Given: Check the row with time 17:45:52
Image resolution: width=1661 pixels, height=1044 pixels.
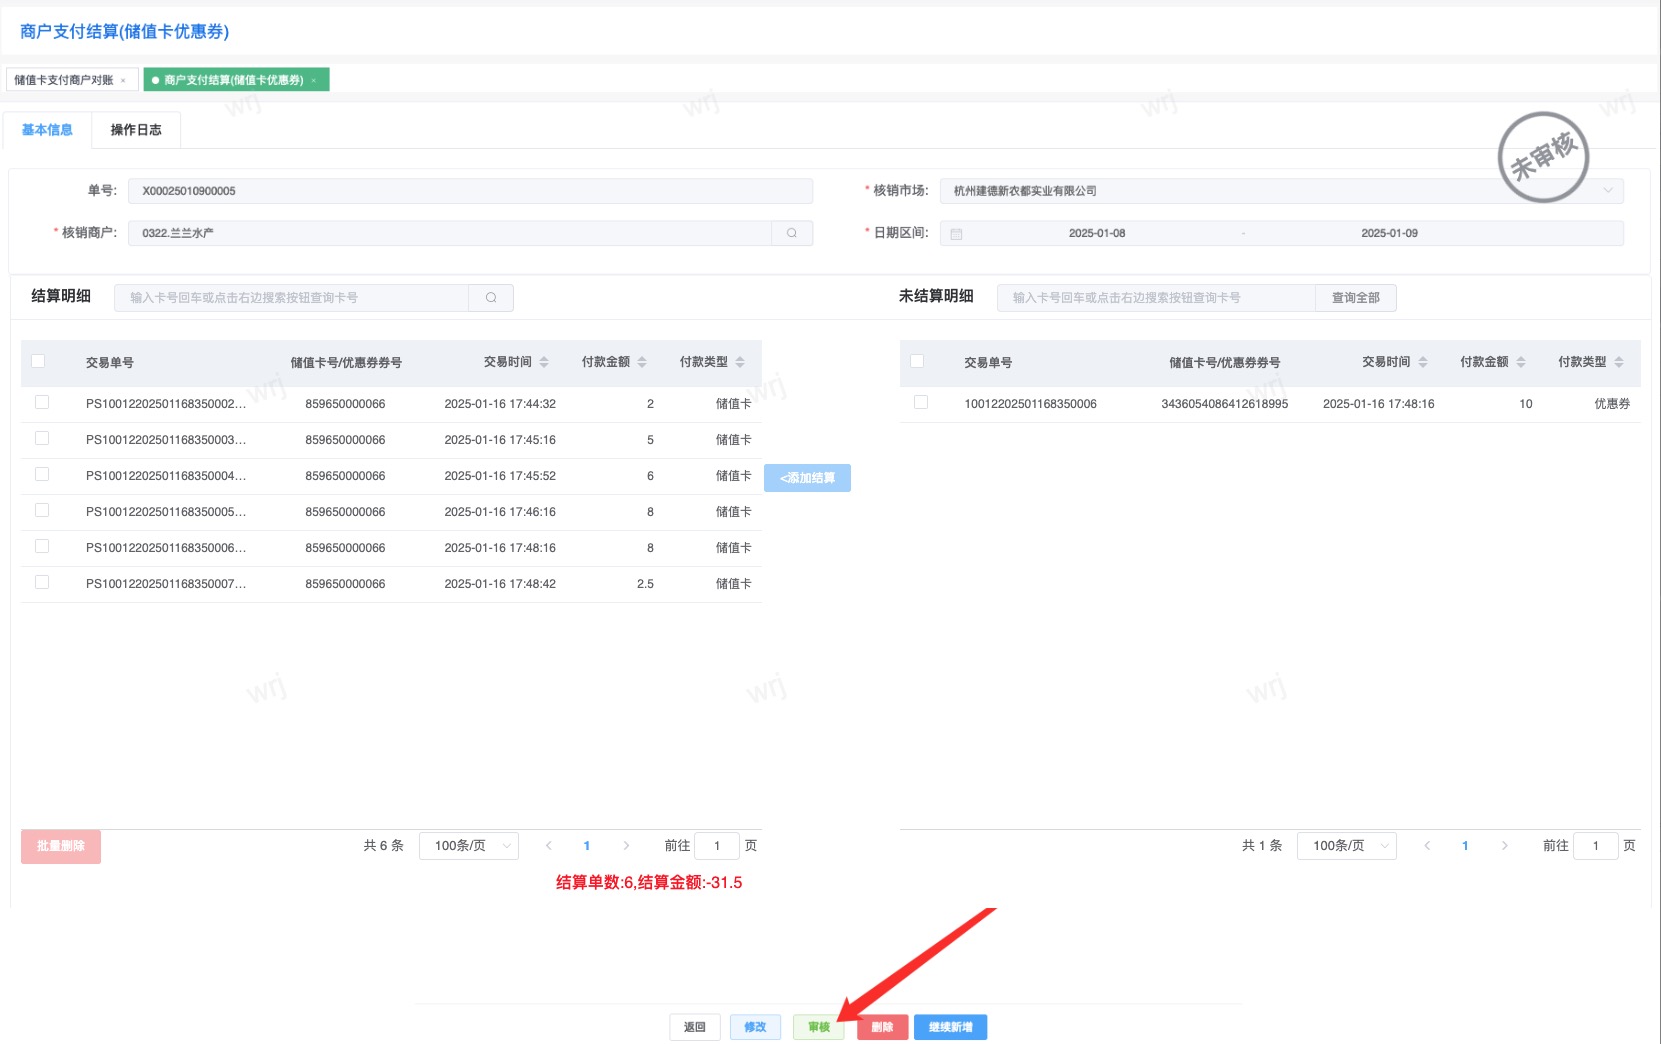Looking at the screenshot, I should click(x=42, y=474).
